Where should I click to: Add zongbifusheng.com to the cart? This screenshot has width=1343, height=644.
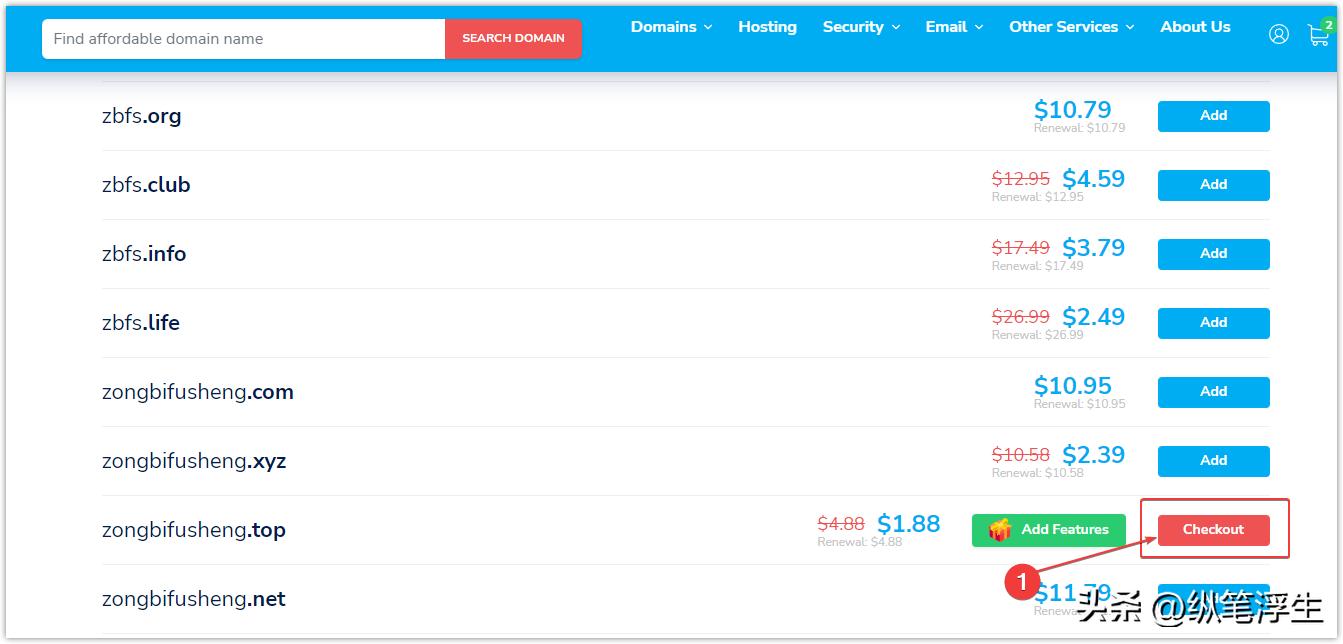click(1213, 392)
